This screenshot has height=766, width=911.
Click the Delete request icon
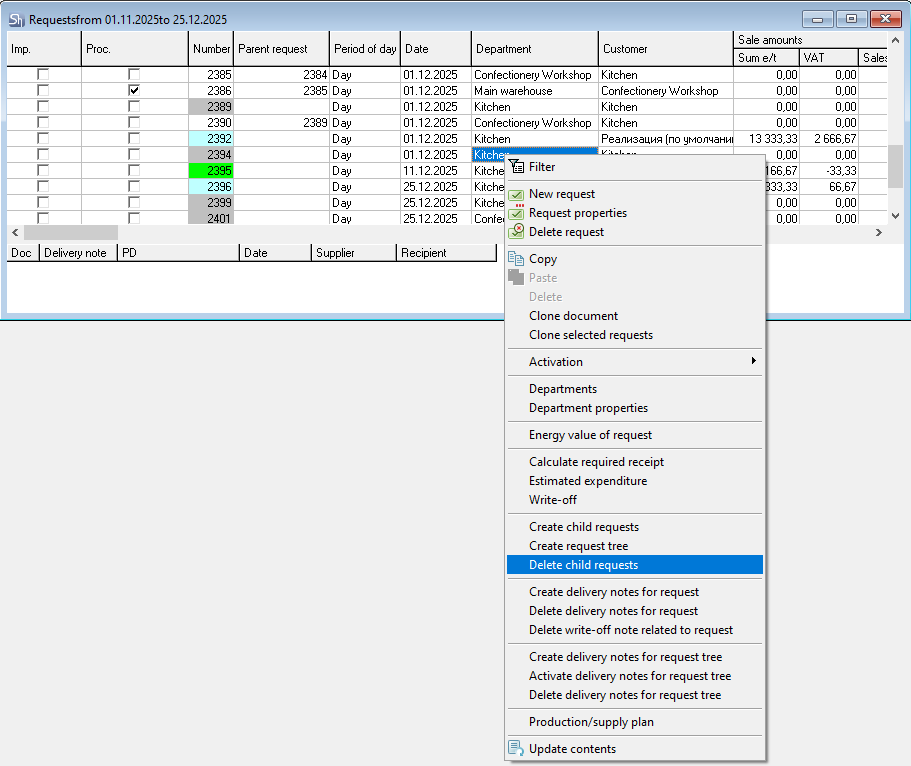tap(516, 232)
